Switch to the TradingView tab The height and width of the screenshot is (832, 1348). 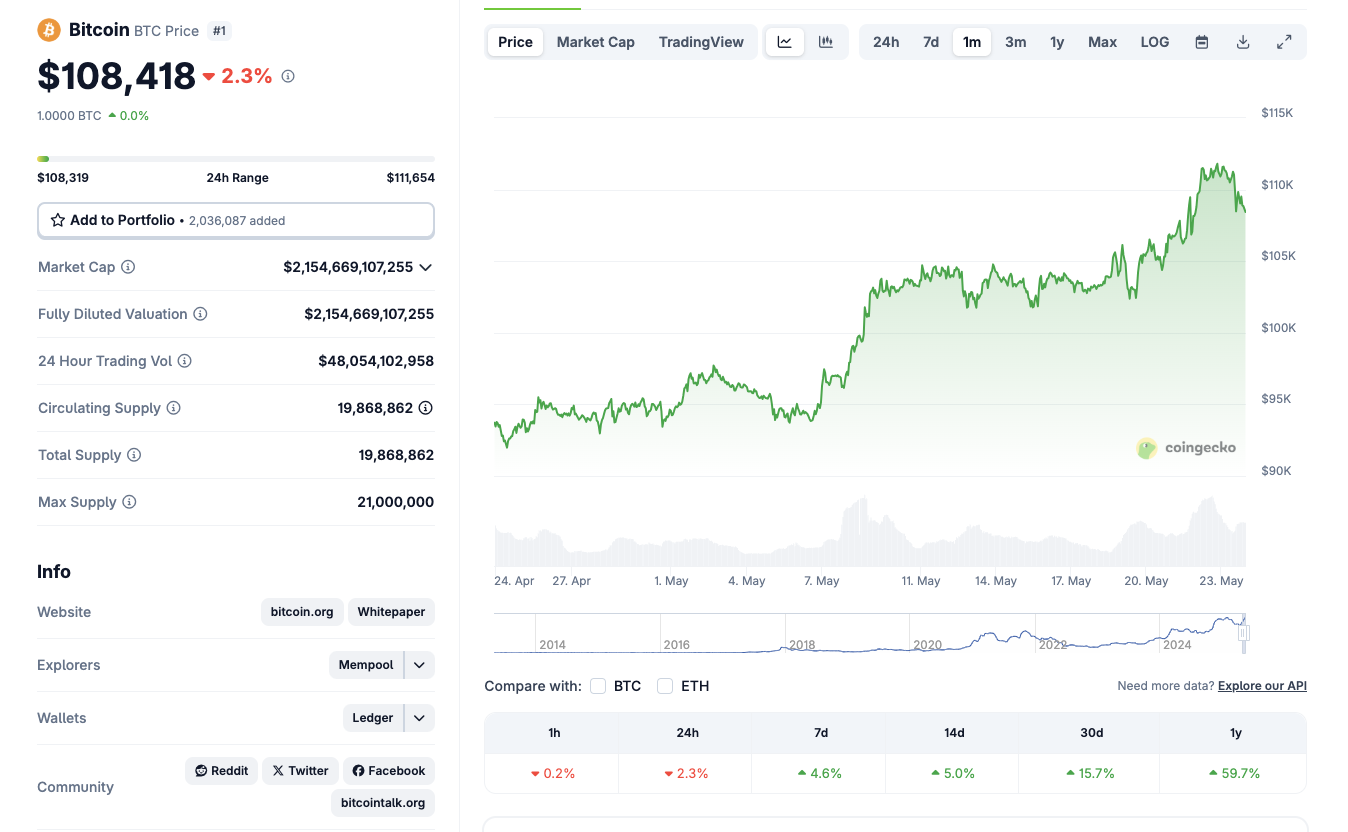[x=701, y=42]
